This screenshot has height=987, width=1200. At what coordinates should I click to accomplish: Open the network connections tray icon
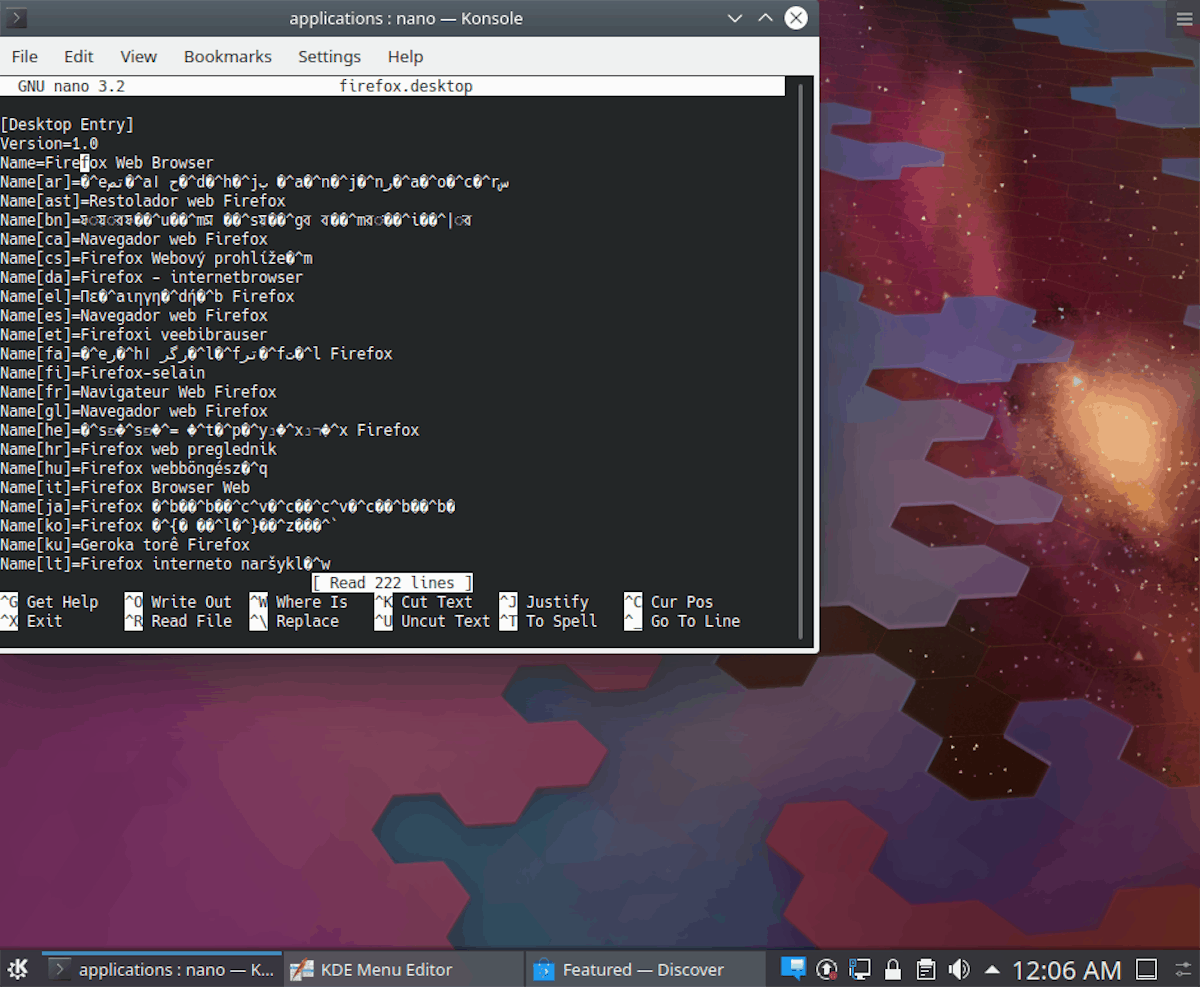(x=859, y=968)
